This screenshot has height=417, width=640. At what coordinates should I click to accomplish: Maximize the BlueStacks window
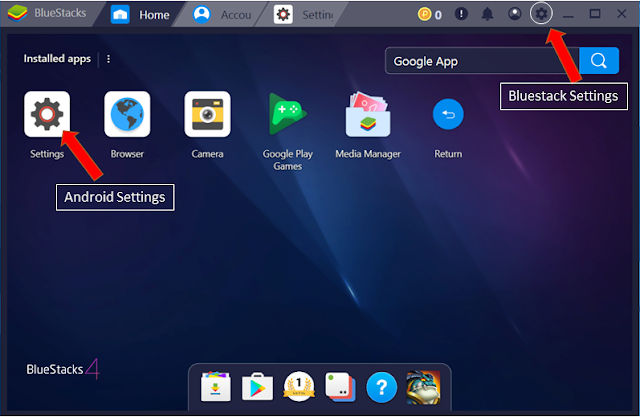pos(595,14)
